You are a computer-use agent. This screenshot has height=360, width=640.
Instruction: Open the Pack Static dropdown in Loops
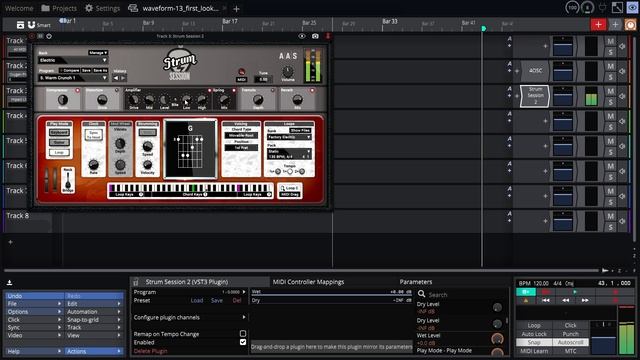pyautogui.click(x=289, y=154)
